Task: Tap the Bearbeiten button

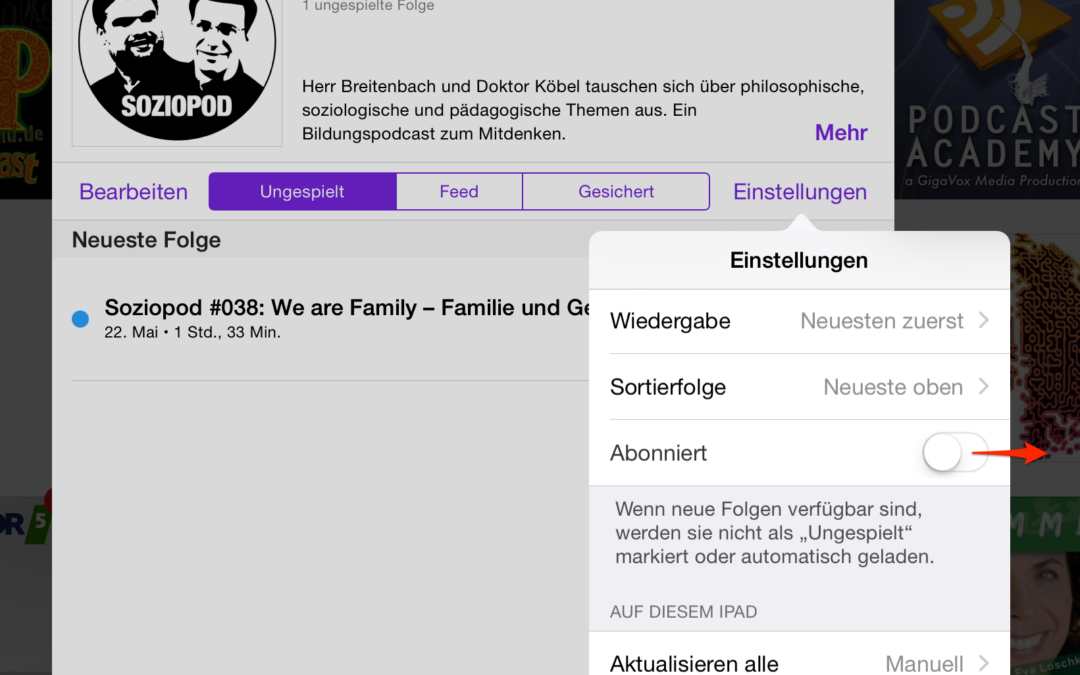Action: coord(134,192)
